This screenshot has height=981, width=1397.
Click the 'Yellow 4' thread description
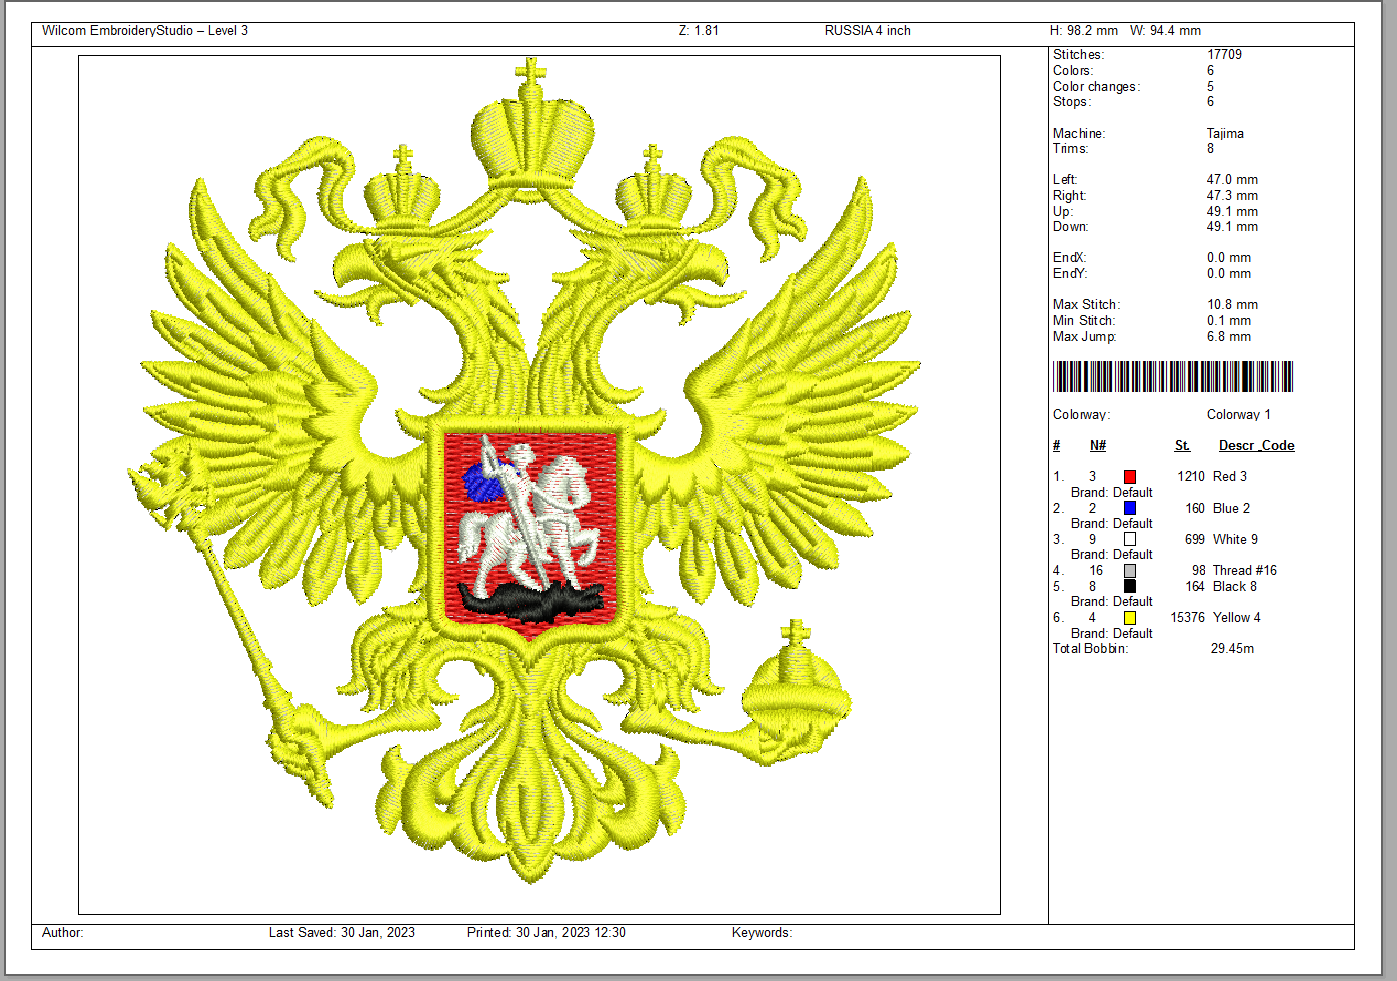point(1237,618)
